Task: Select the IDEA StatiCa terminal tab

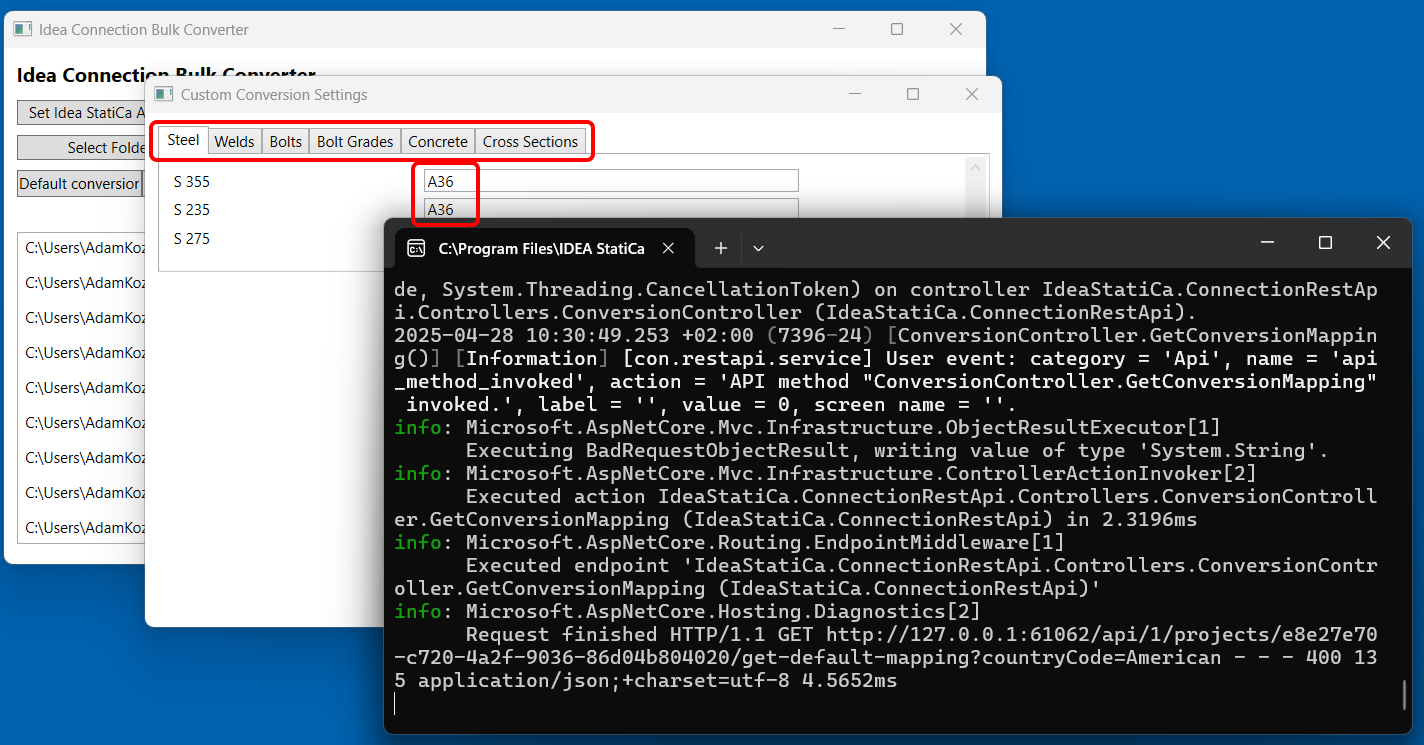Action: (x=543, y=248)
